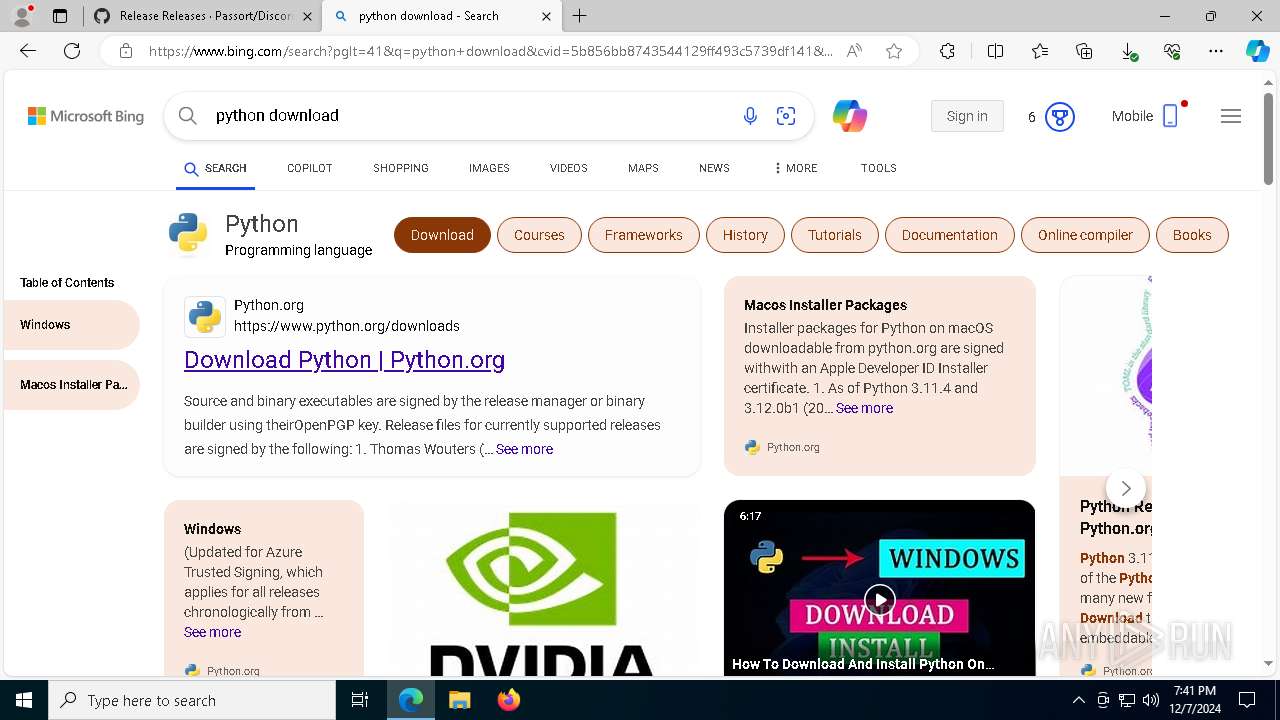Expand the MORE search options
Viewport: 1280px width, 720px height.
(x=796, y=168)
